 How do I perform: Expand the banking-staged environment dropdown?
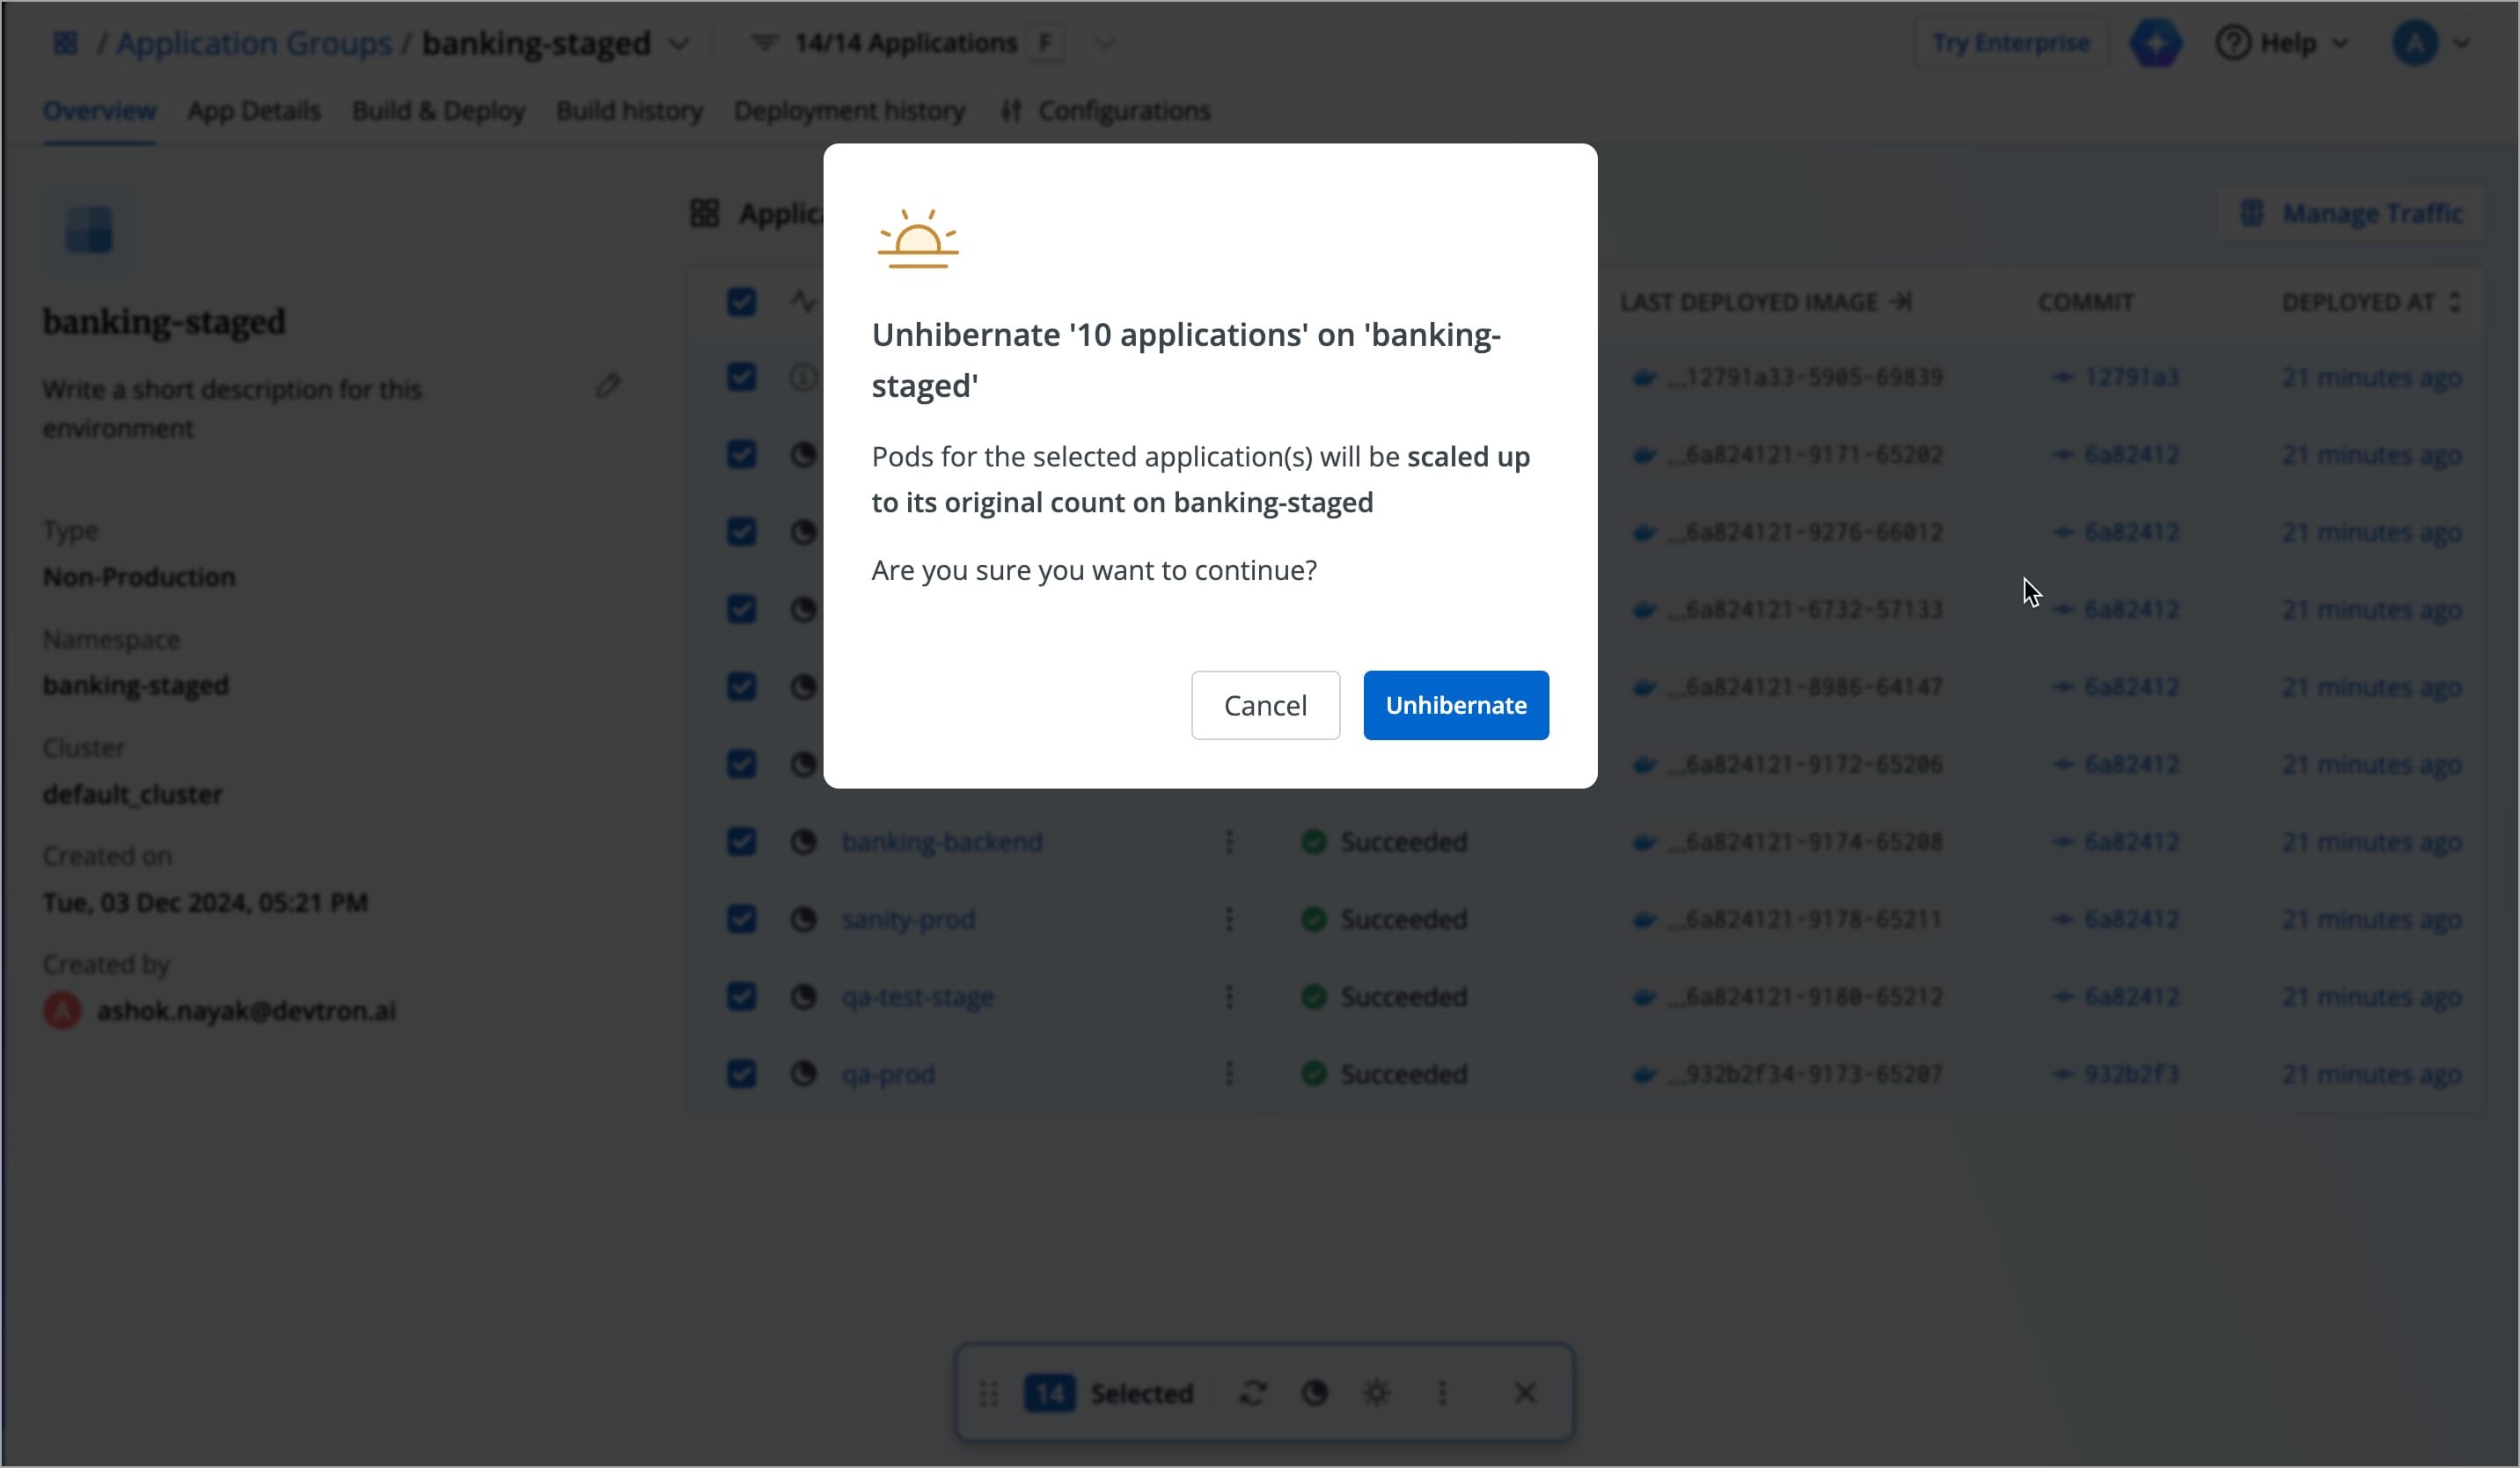point(679,44)
